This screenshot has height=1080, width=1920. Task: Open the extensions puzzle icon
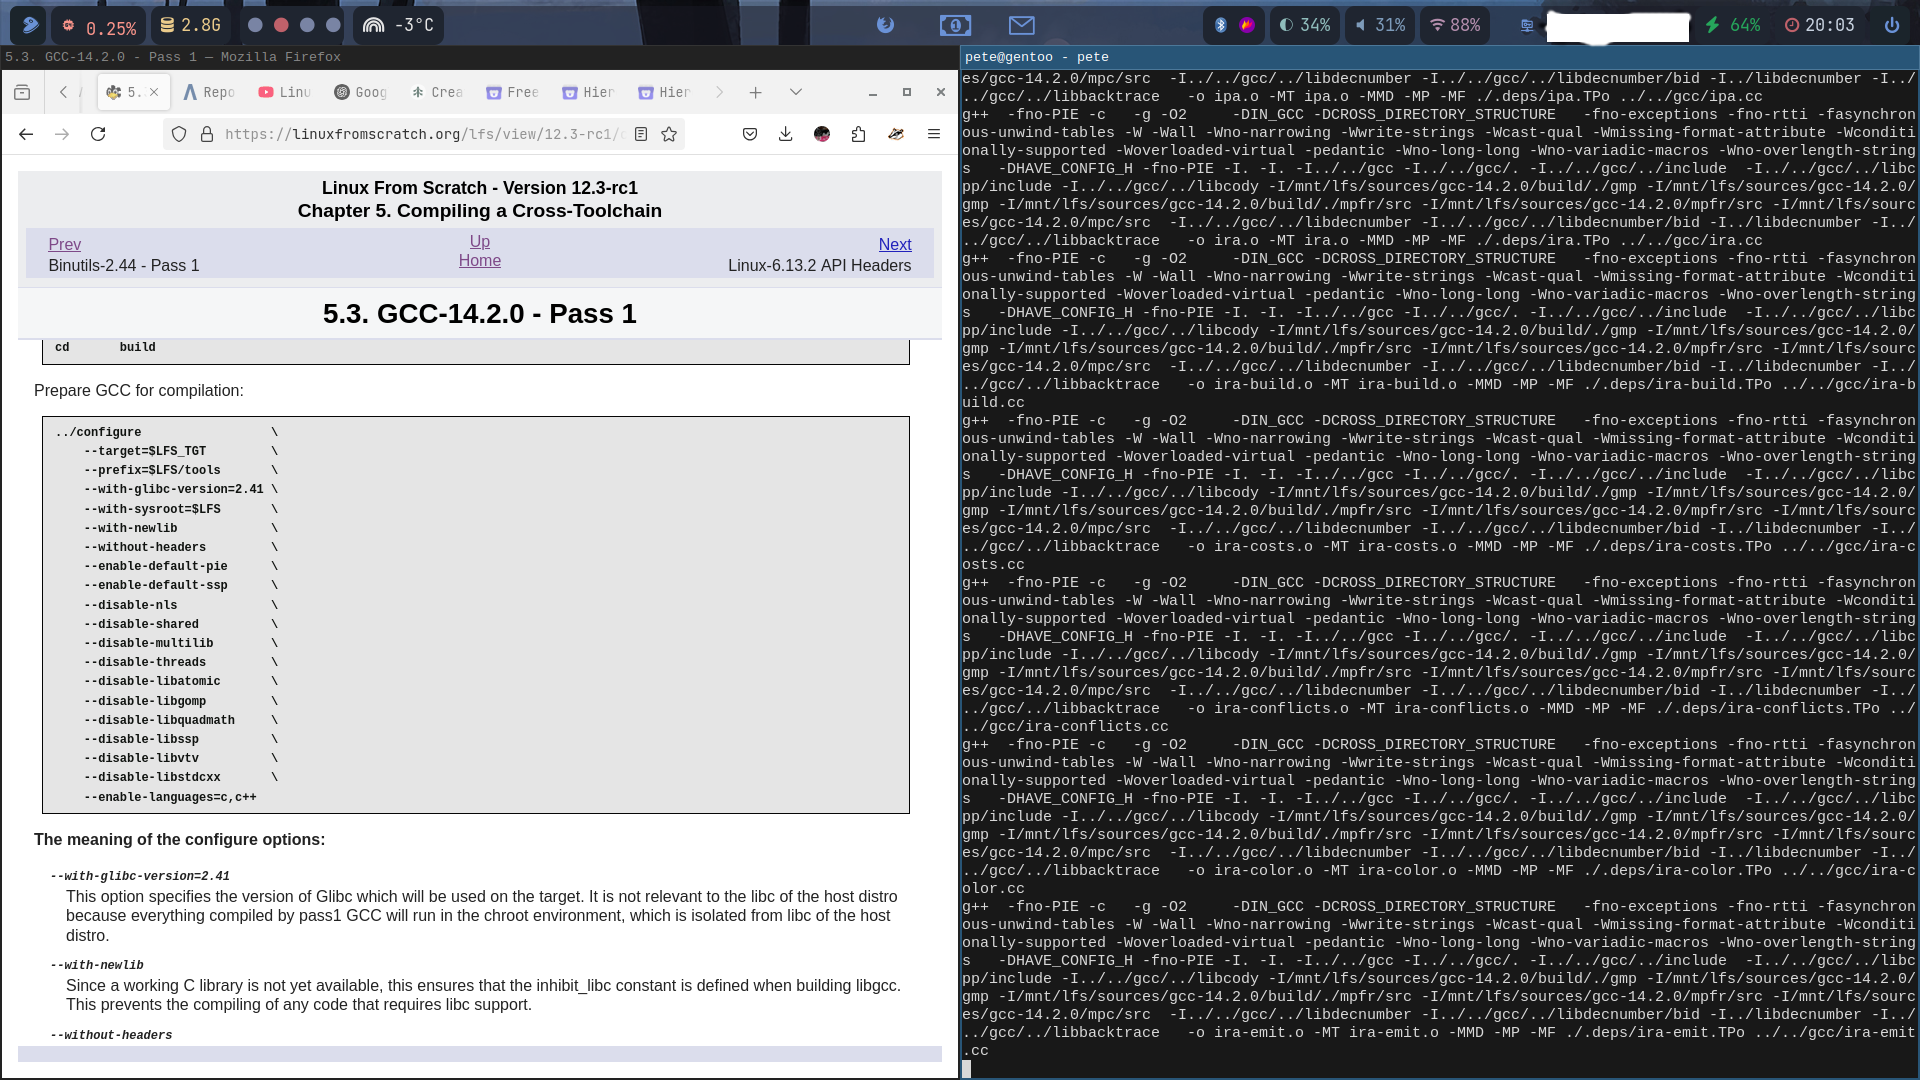[x=858, y=134]
